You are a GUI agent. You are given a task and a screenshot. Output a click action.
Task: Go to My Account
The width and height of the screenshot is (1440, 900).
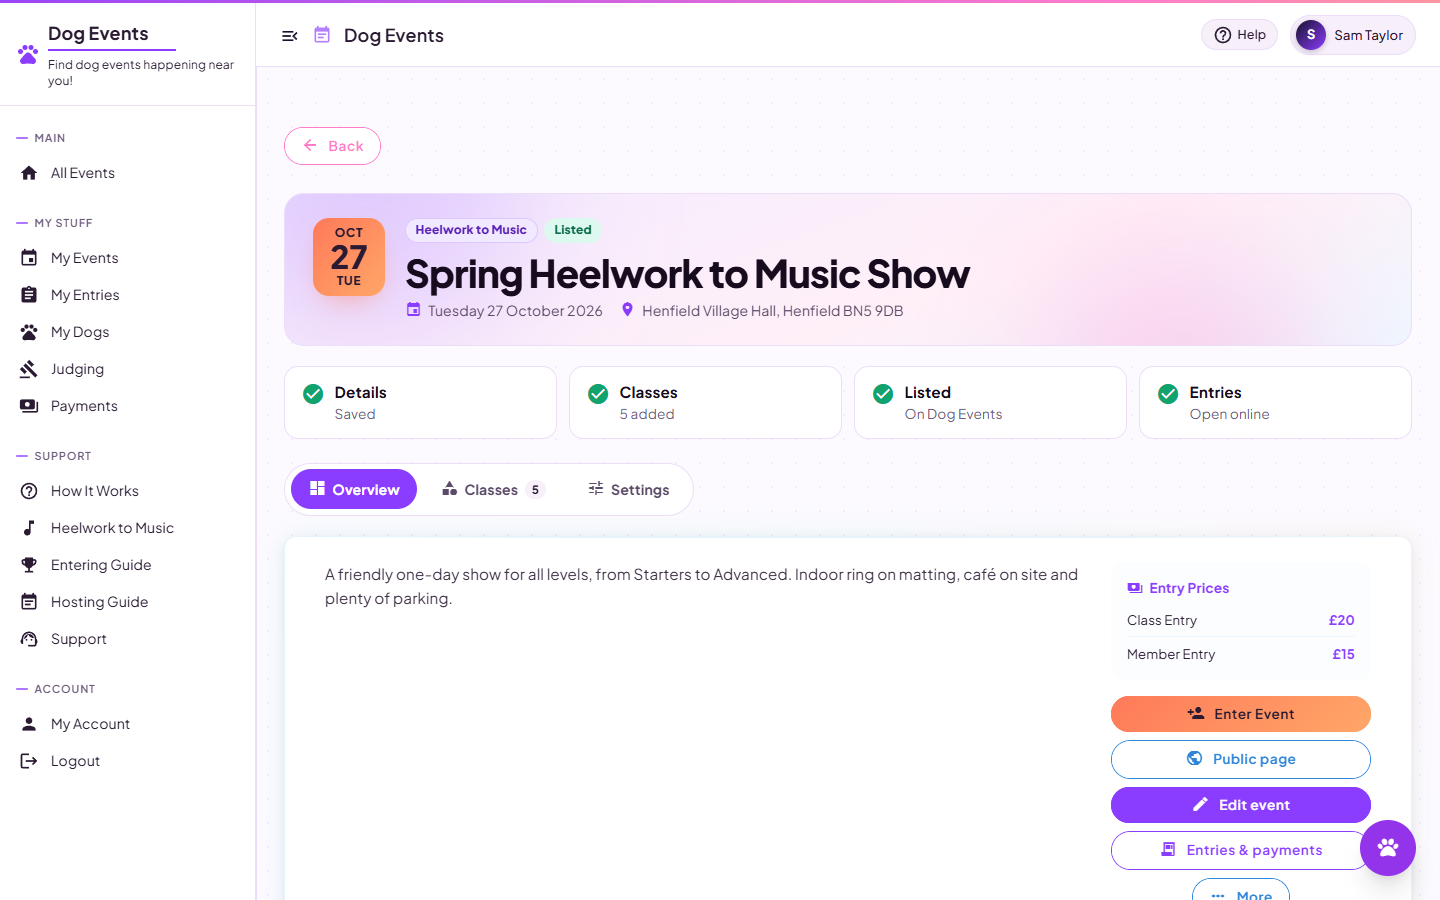(x=127, y=724)
